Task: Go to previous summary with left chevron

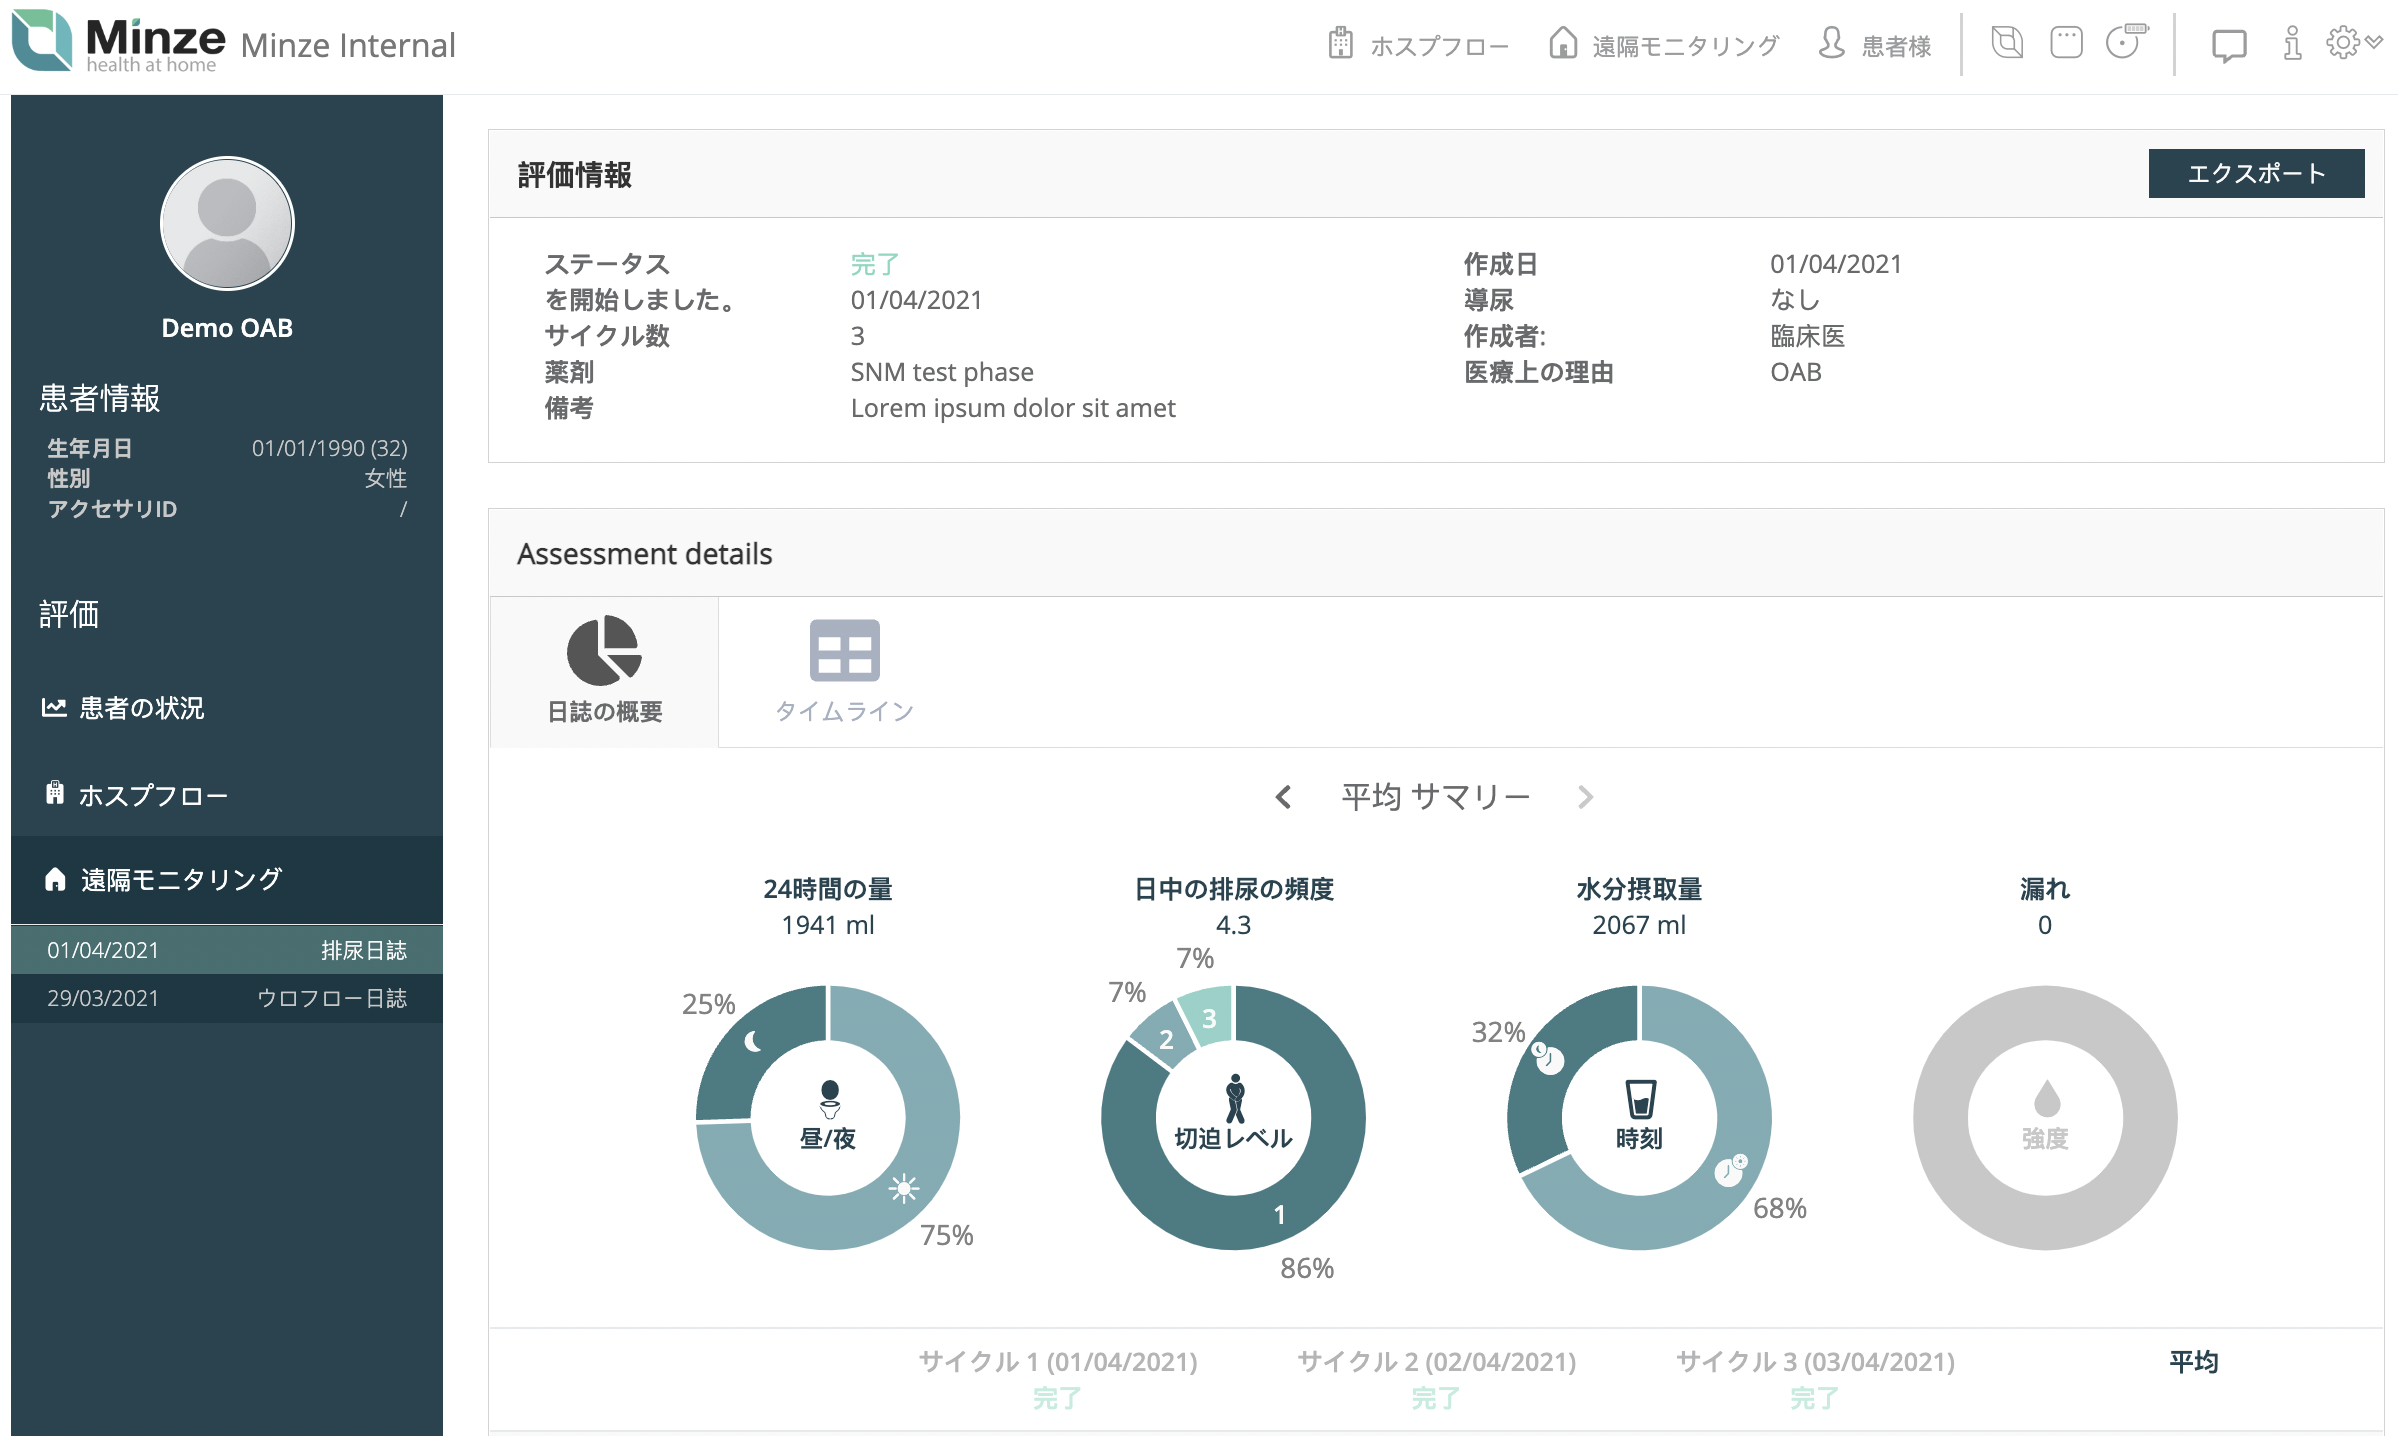Action: coord(1284,797)
